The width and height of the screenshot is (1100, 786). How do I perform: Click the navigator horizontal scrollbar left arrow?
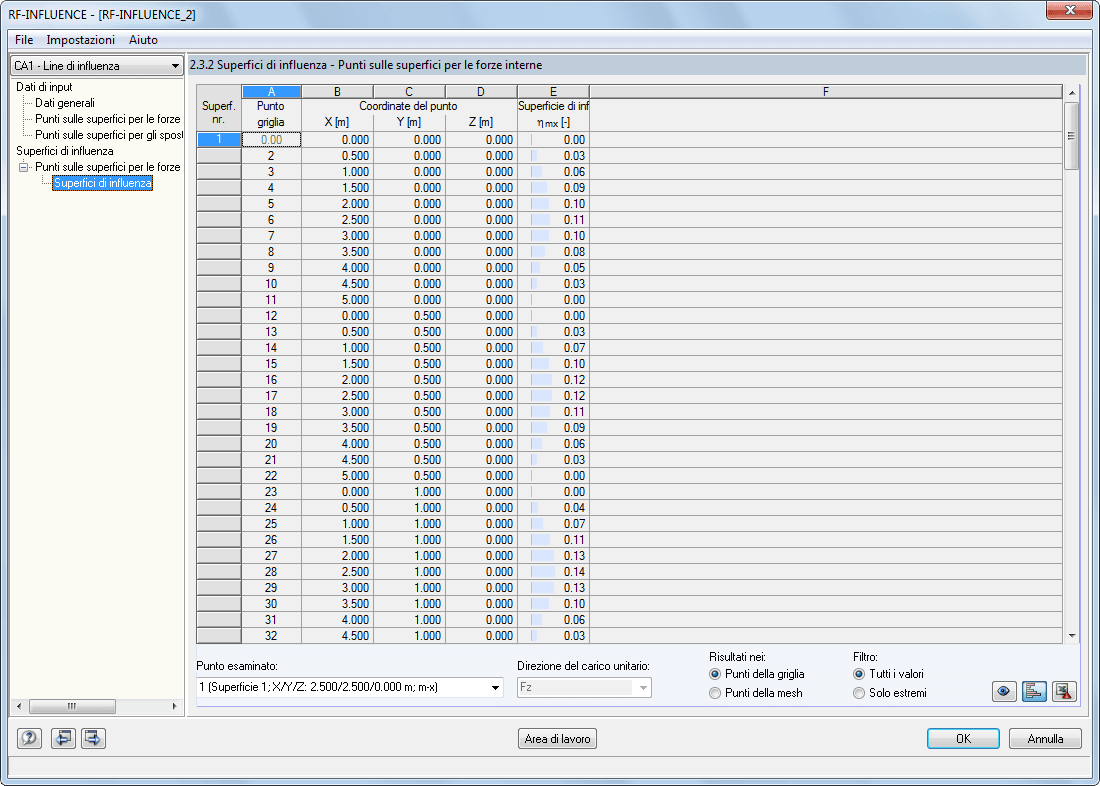pyautogui.click(x=19, y=706)
